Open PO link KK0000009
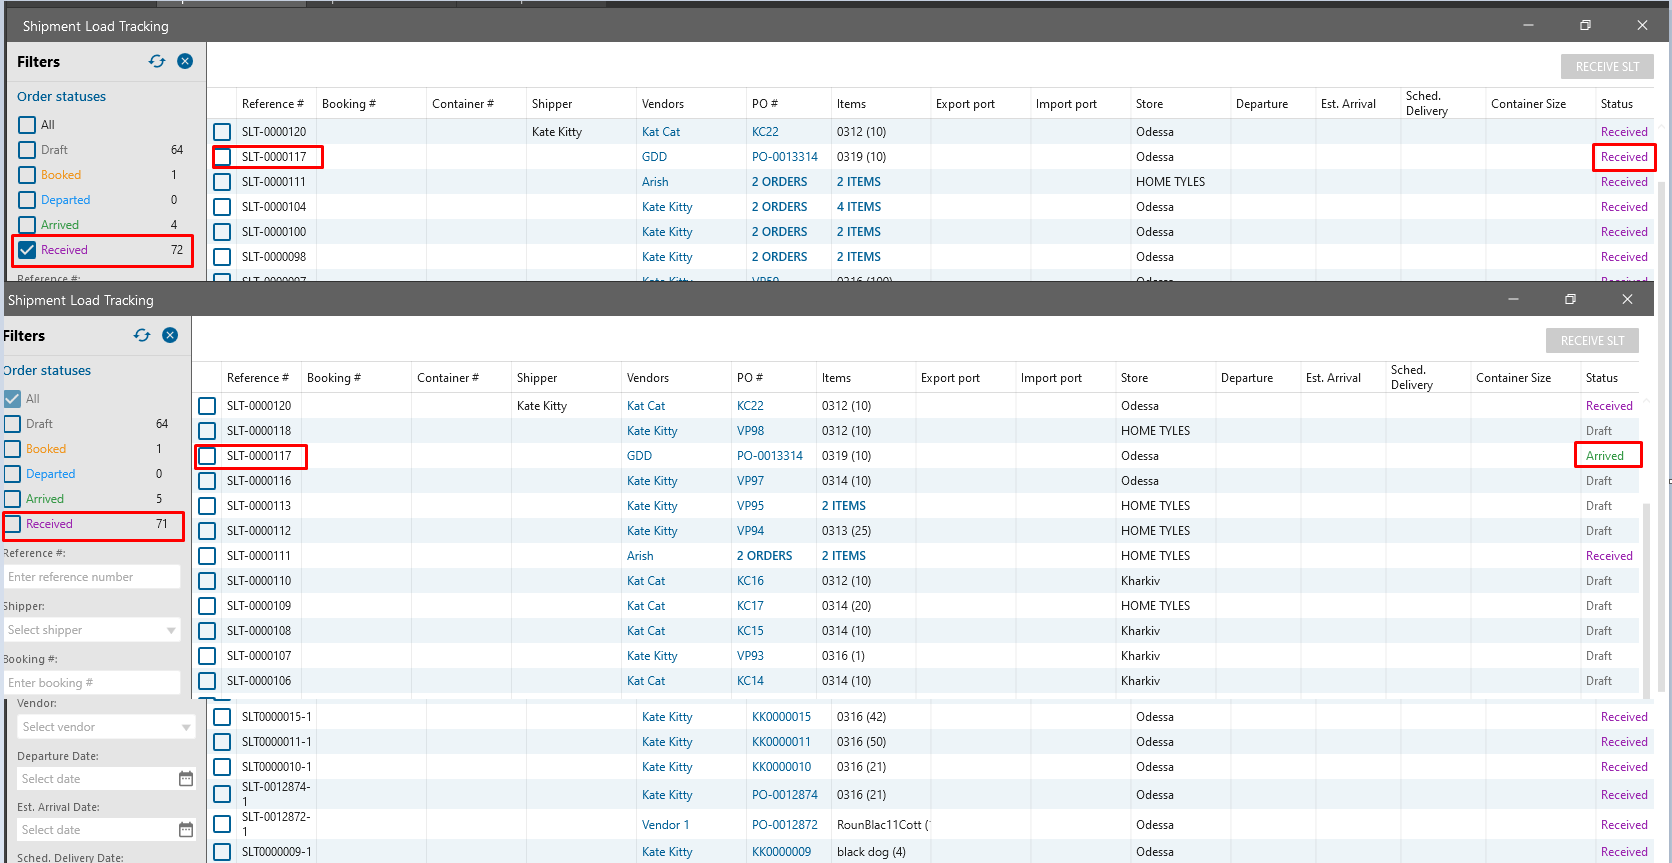This screenshot has height=863, width=1672. pyautogui.click(x=781, y=852)
